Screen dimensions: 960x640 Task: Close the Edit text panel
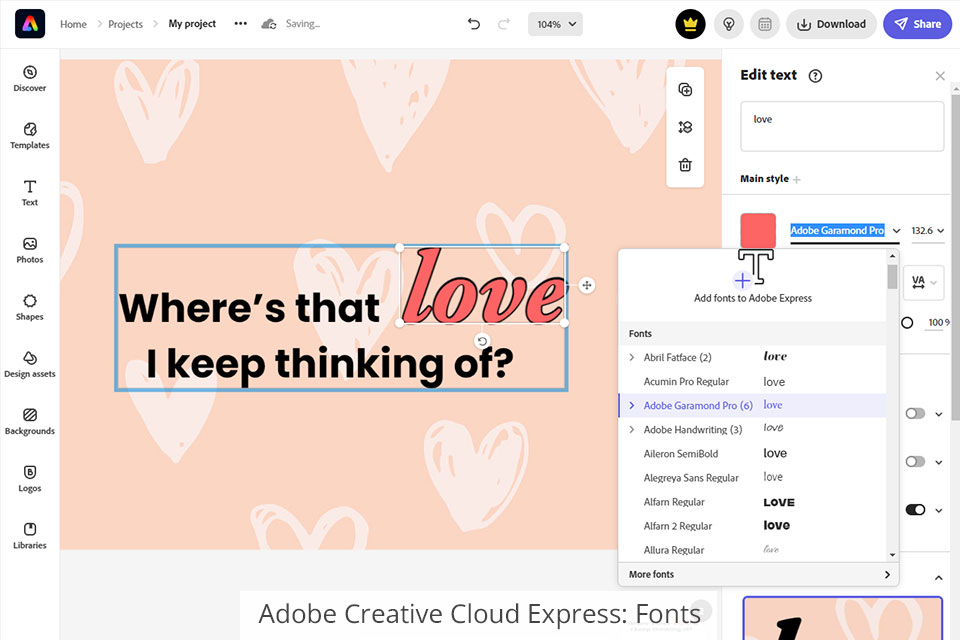click(x=940, y=76)
